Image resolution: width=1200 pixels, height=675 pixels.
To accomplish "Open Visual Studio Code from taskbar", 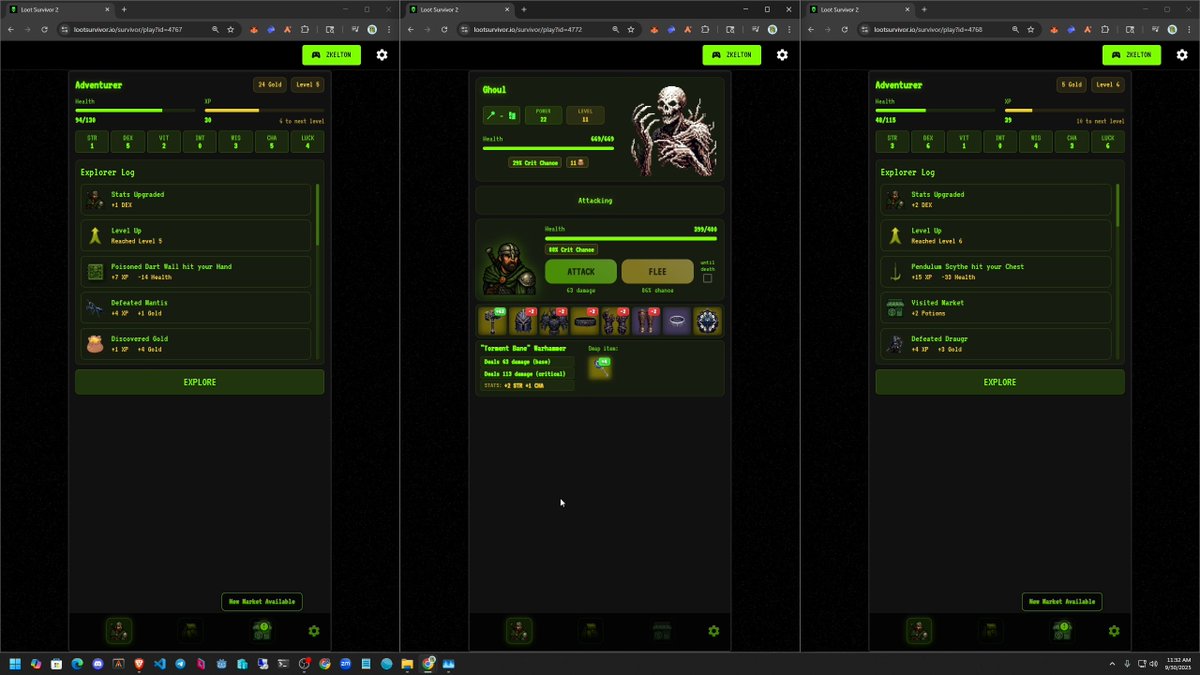I will point(159,663).
